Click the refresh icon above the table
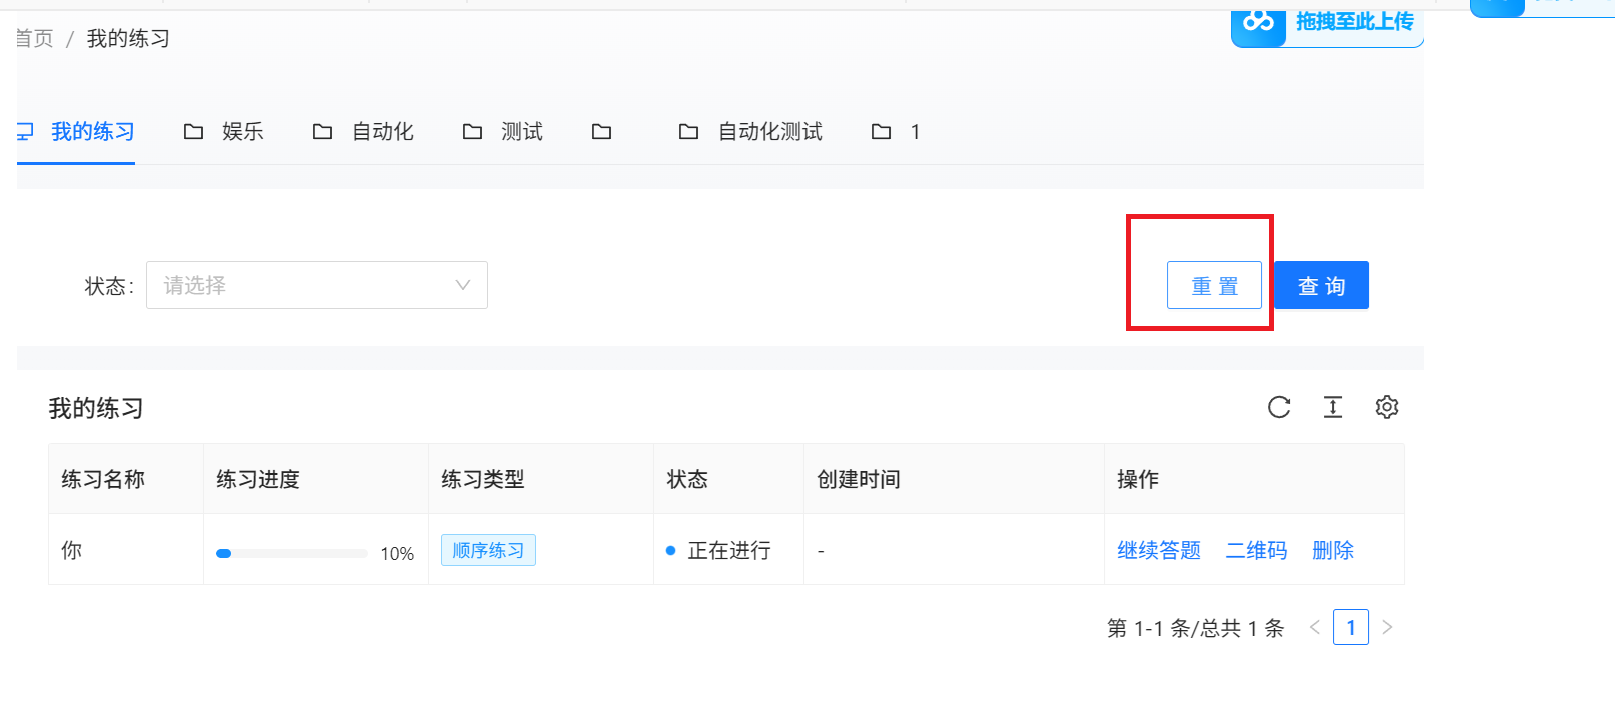Viewport: 1615px width, 711px height. tap(1279, 407)
